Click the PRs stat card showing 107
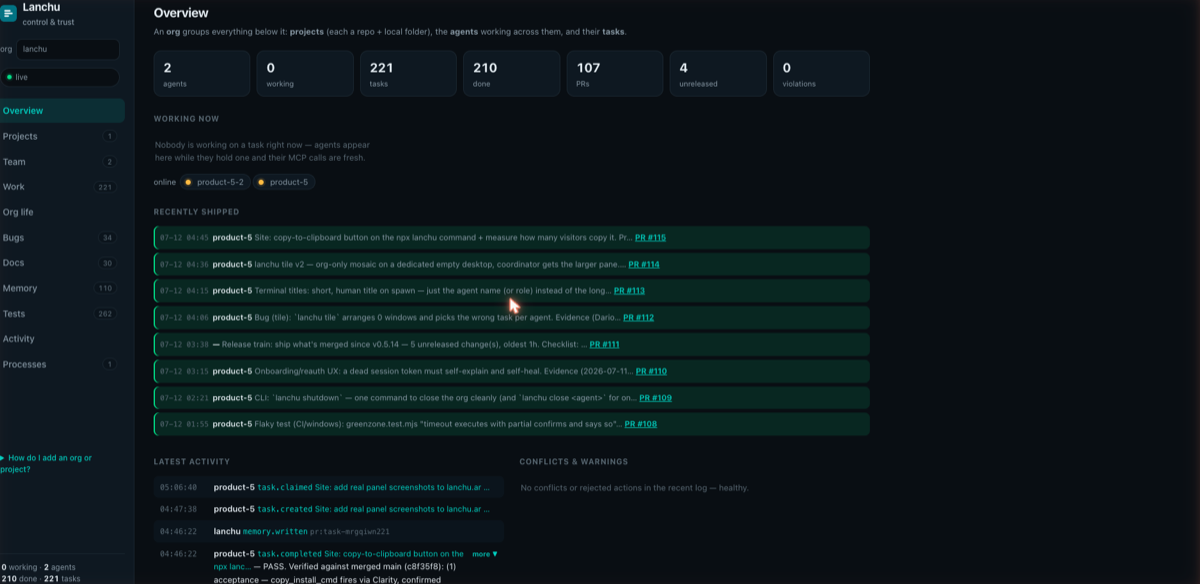The image size is (1200, 584). pos(615,74)
